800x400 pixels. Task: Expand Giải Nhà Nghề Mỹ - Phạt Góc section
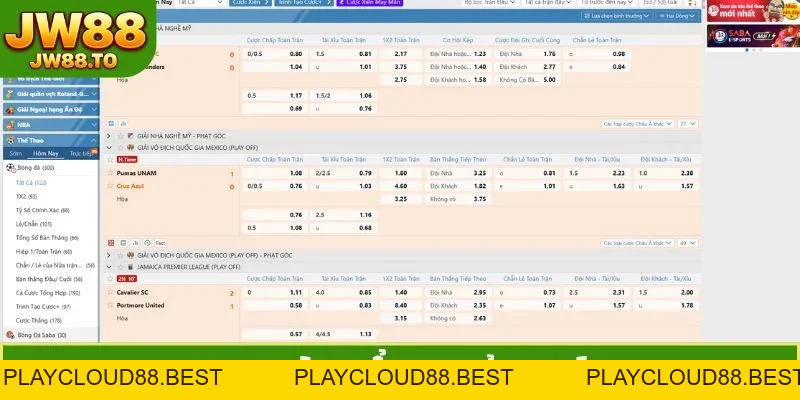pyautogui.click(x=109, y=136)
